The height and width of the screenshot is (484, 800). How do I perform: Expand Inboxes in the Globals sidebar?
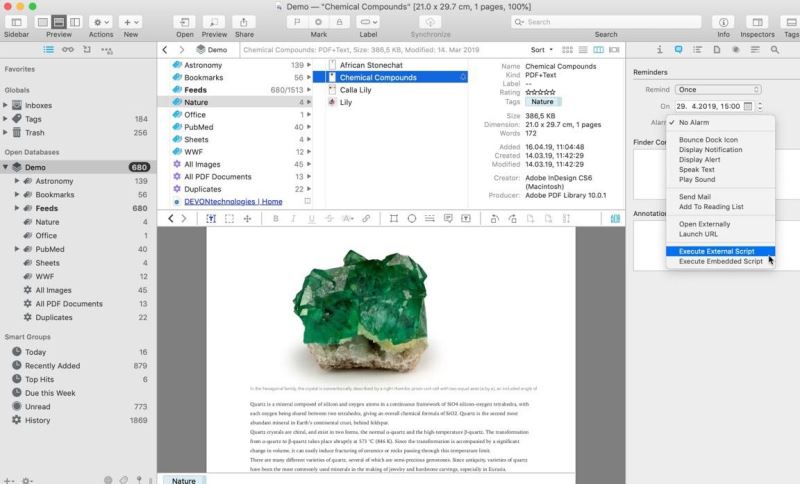(x=5, y=105)
